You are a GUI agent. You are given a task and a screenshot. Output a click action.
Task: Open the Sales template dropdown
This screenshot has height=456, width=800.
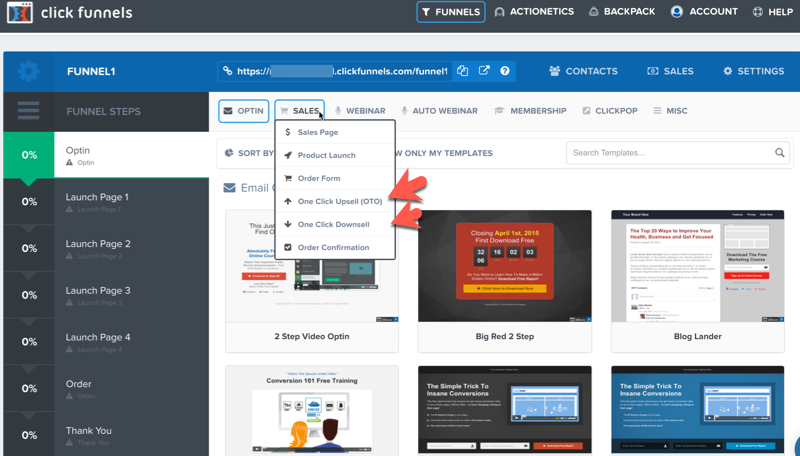coord(299,111)
